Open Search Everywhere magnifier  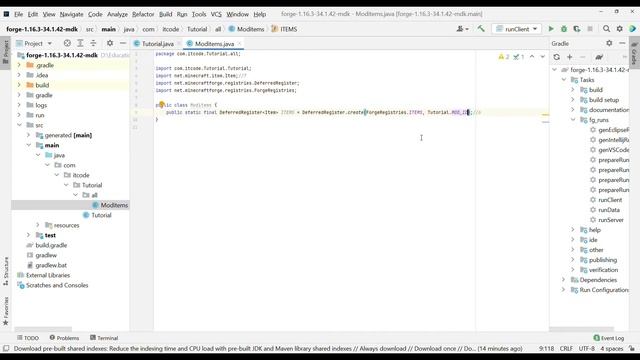click(607, 29)
